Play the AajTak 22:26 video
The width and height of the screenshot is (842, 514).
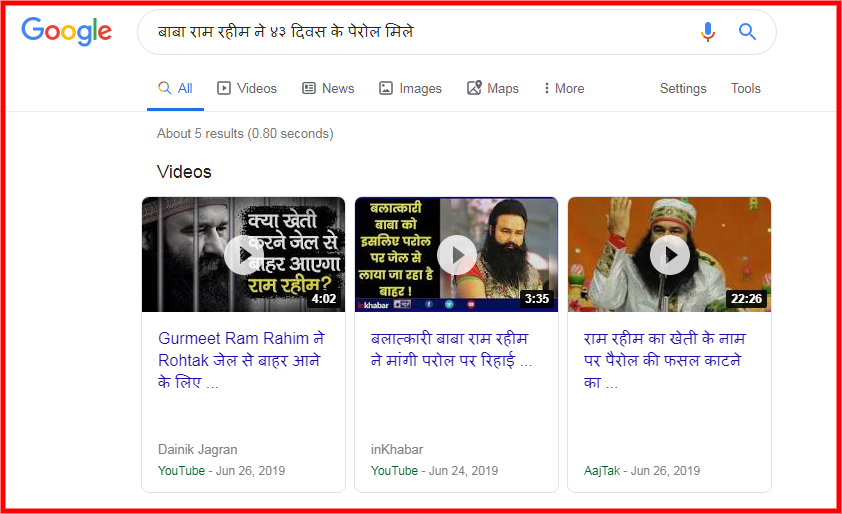pos(669,255)
